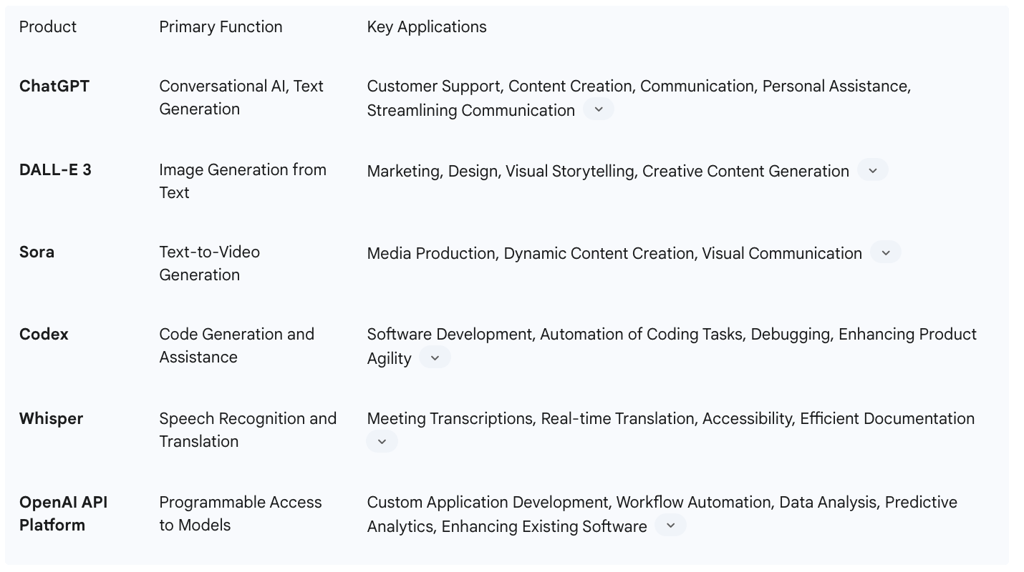This screenshot has width=1024, height=572.
Task: Click the Speech Recognition and Translation cell
Action: 248,430
